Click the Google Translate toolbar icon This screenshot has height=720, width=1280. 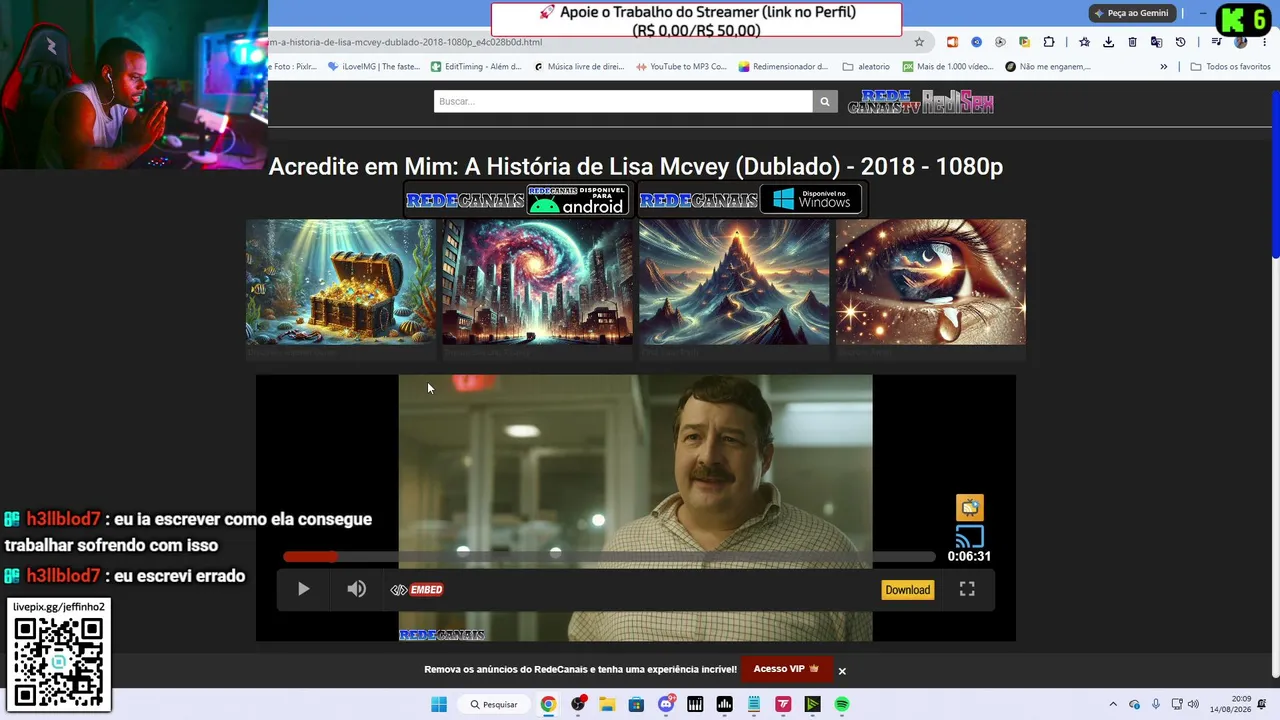1156,42
